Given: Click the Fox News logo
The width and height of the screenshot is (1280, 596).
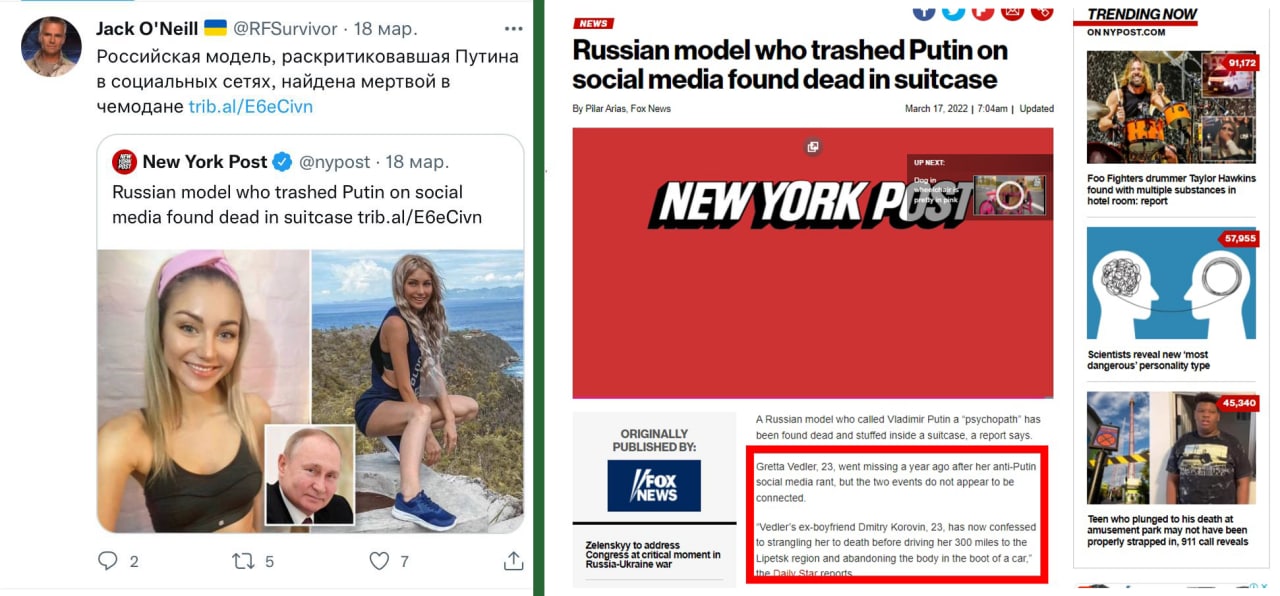Looking at the screenshot, I should coord(654,487).
